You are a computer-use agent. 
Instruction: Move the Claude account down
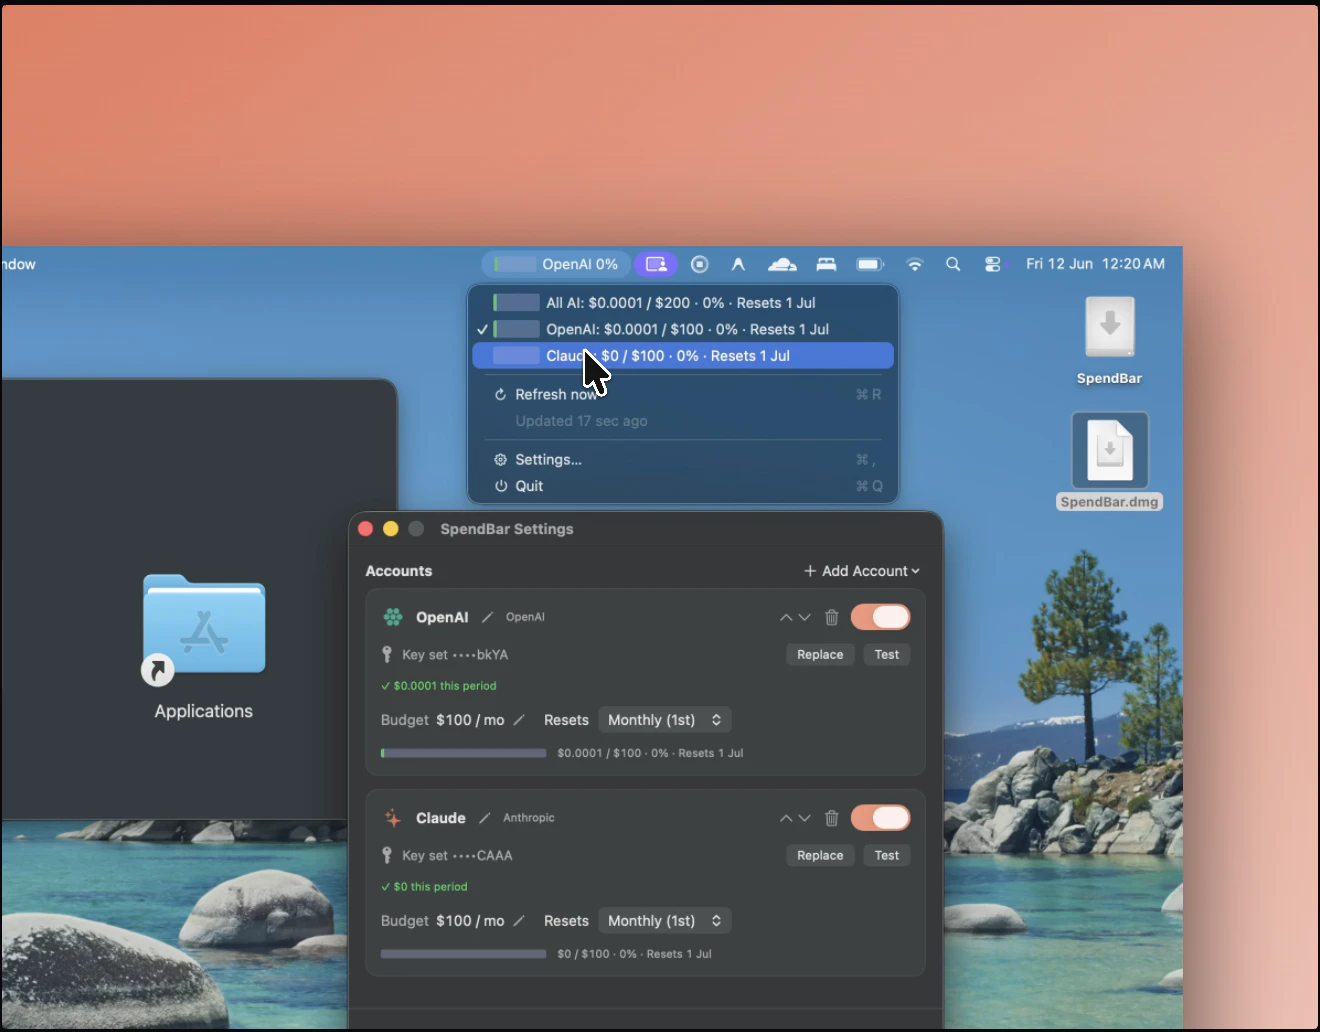(804, 819)
